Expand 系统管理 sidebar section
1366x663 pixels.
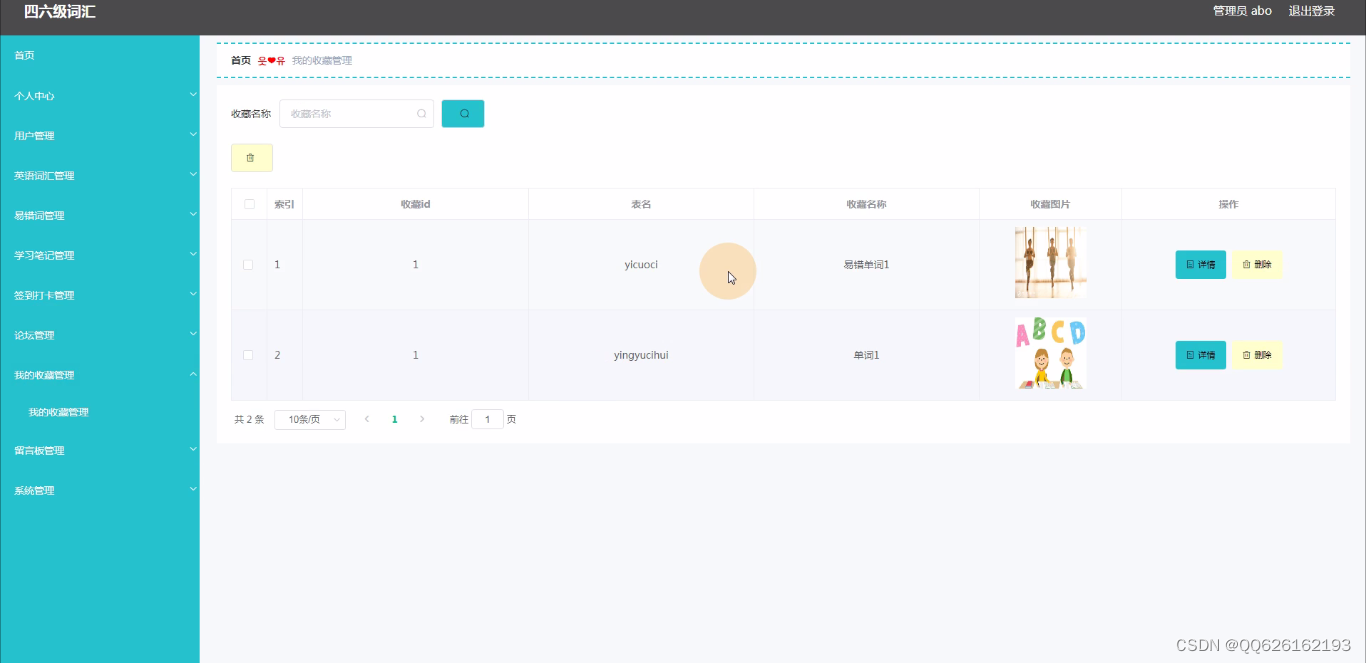click(100, 491)
